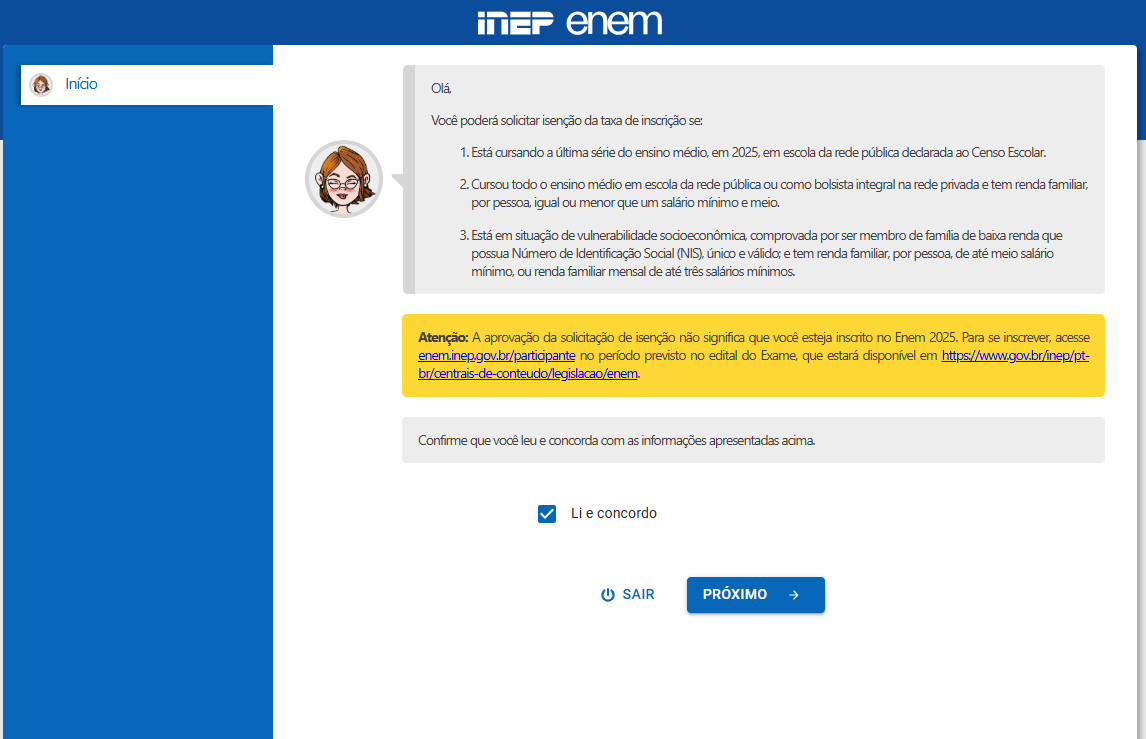Click the arrow icon inside the PRÓXIMO button
The height and width of the screenshot is (739, 1146).
pos(794,594)
